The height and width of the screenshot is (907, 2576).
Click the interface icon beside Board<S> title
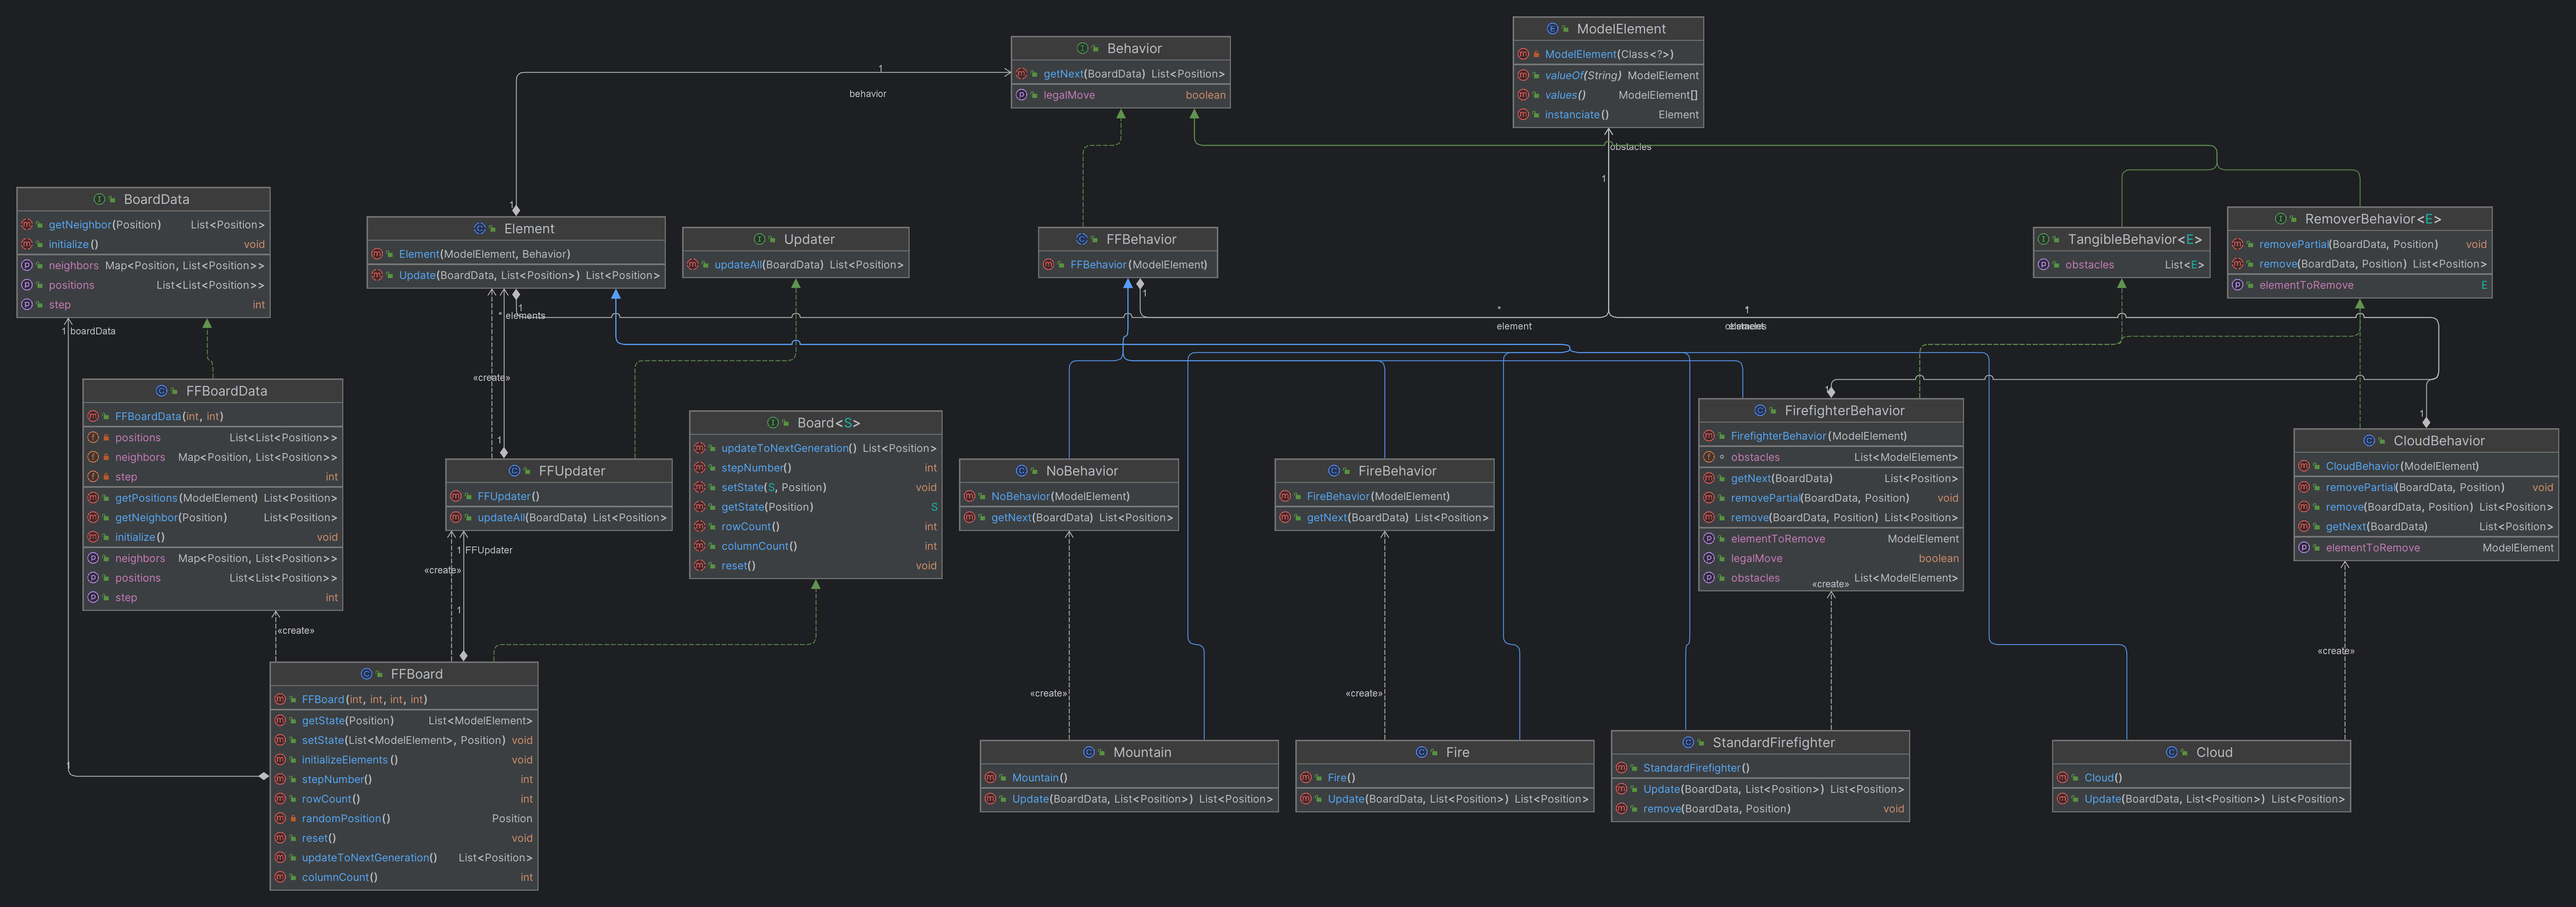click(773, 423)
